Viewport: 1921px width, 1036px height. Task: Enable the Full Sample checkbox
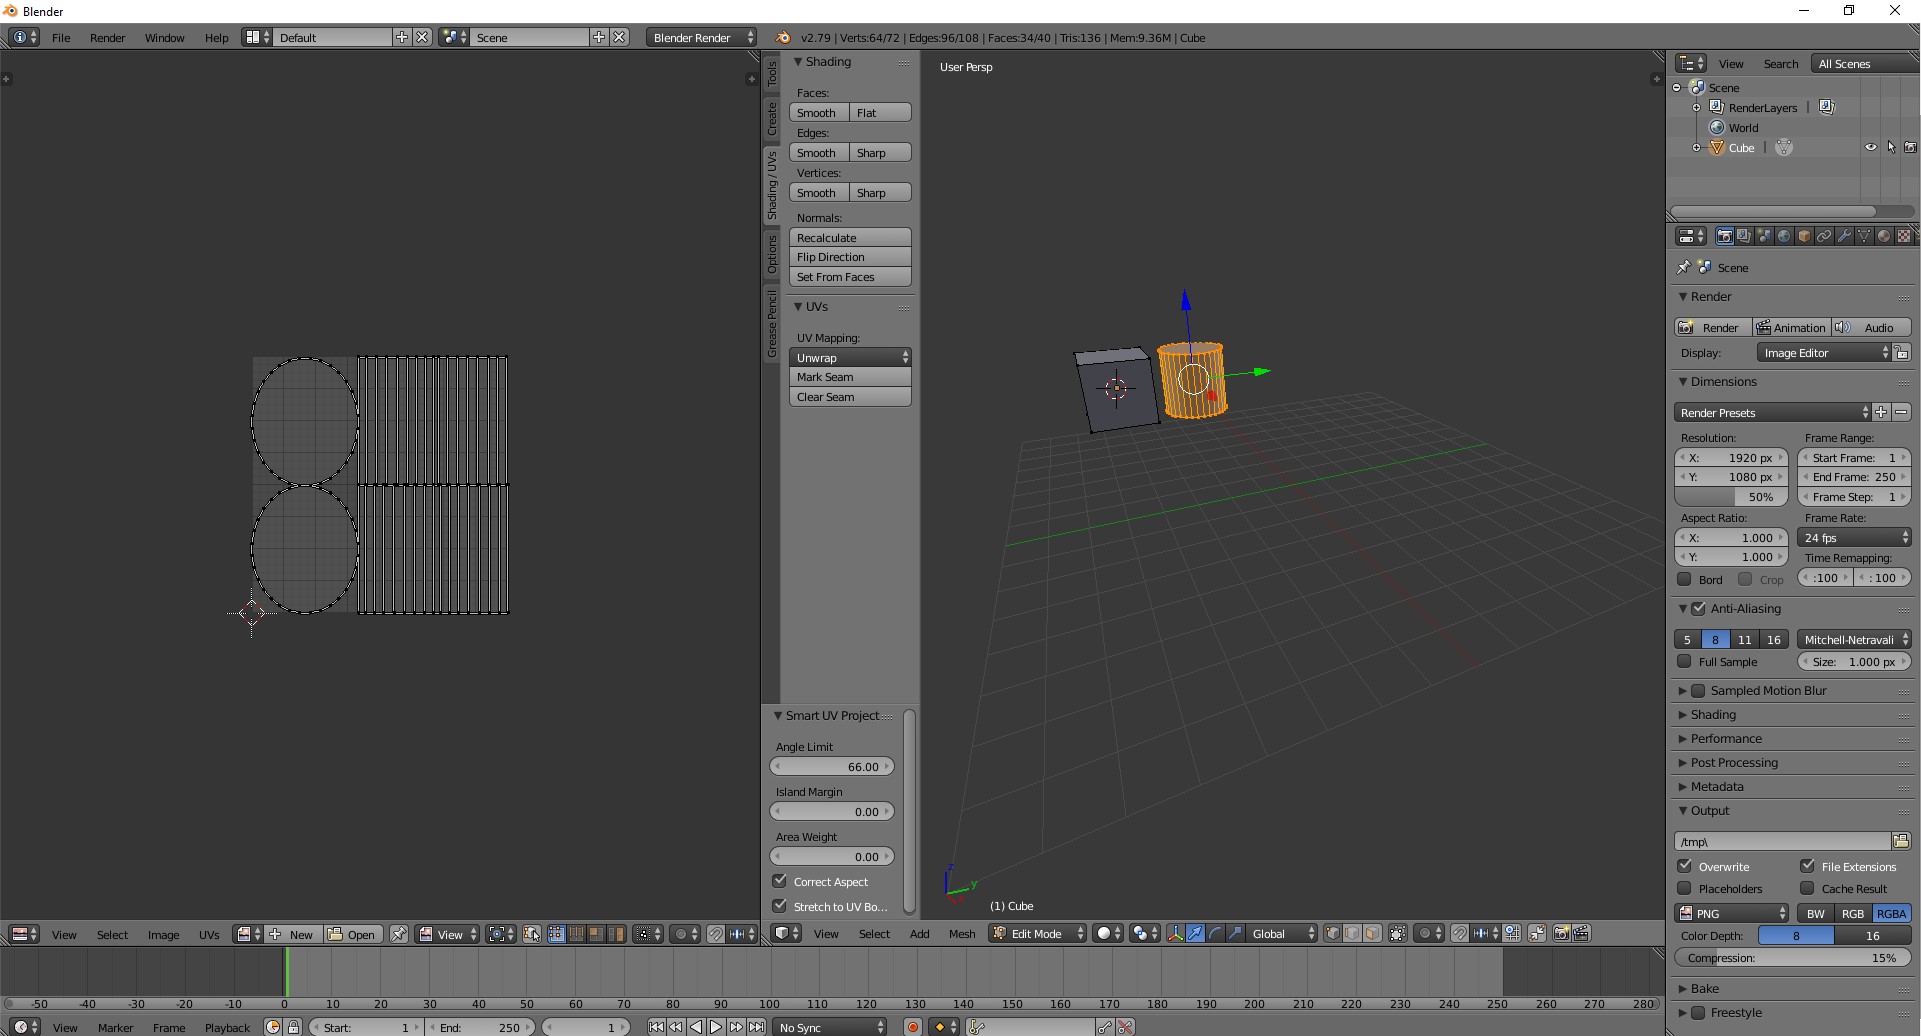[x=1684, y=661]
